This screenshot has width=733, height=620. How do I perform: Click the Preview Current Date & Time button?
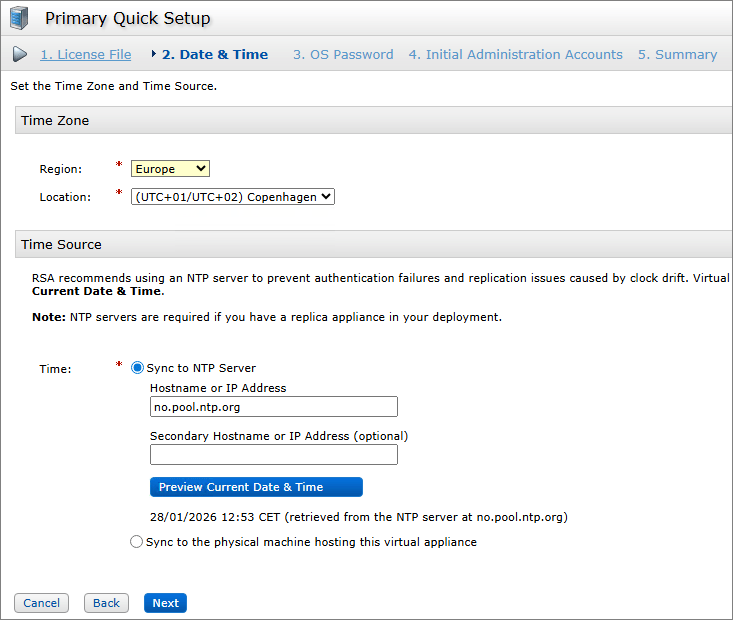(x=256, y=487)
